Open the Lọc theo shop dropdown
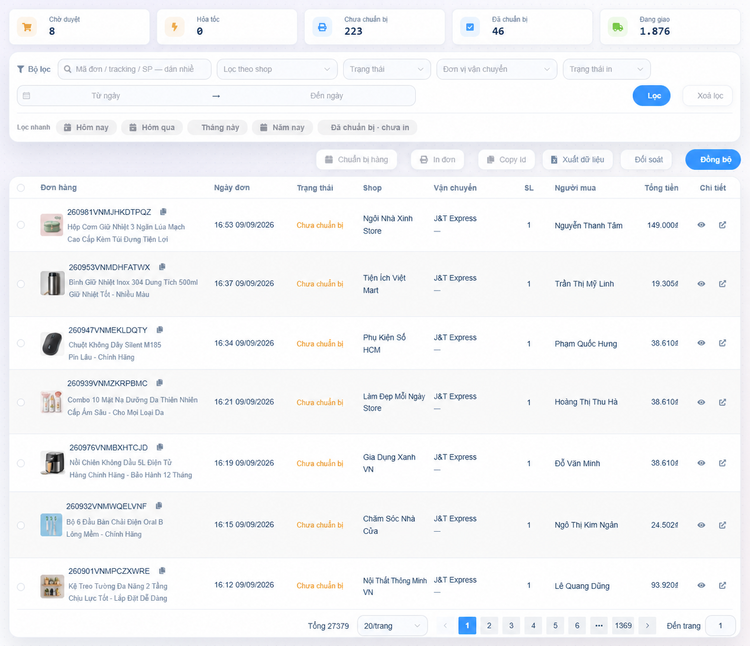750x646 pixels. (x=277, y=69)
